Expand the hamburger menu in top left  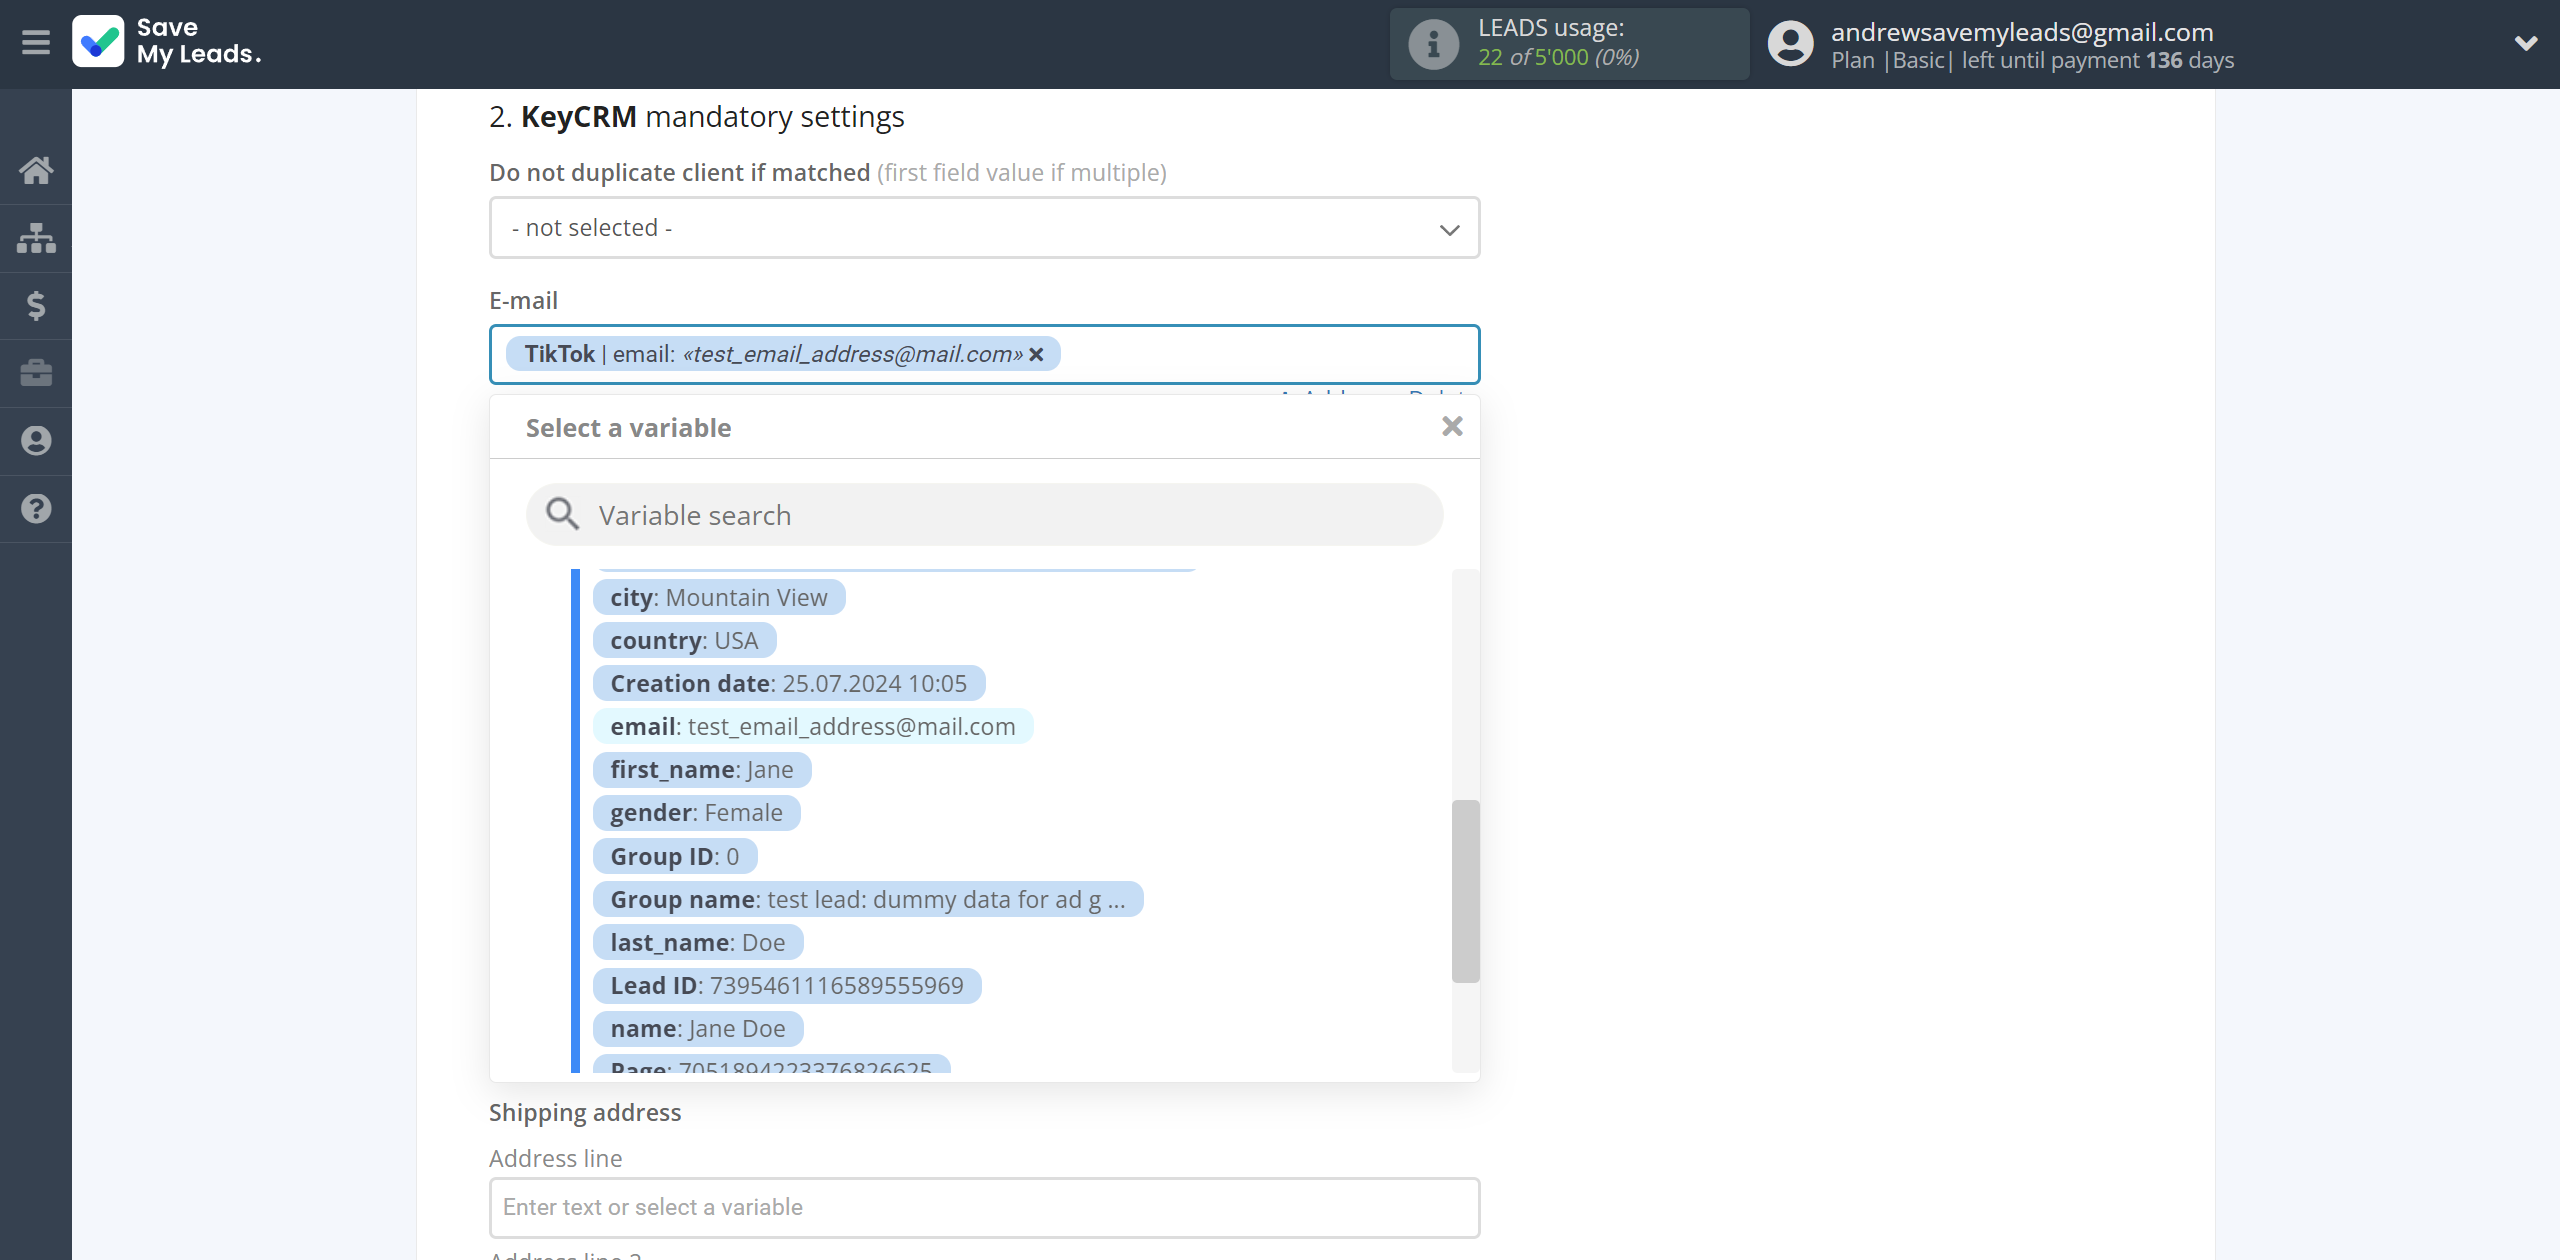36,44
